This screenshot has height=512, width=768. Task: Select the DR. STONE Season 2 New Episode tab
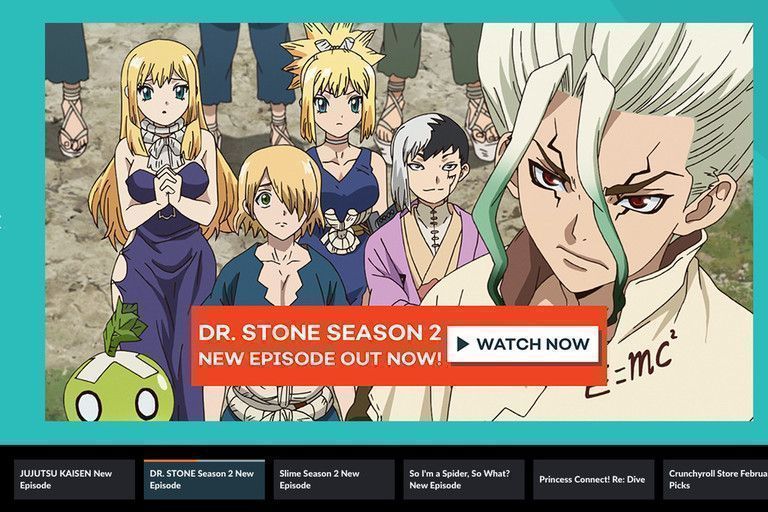204,479
